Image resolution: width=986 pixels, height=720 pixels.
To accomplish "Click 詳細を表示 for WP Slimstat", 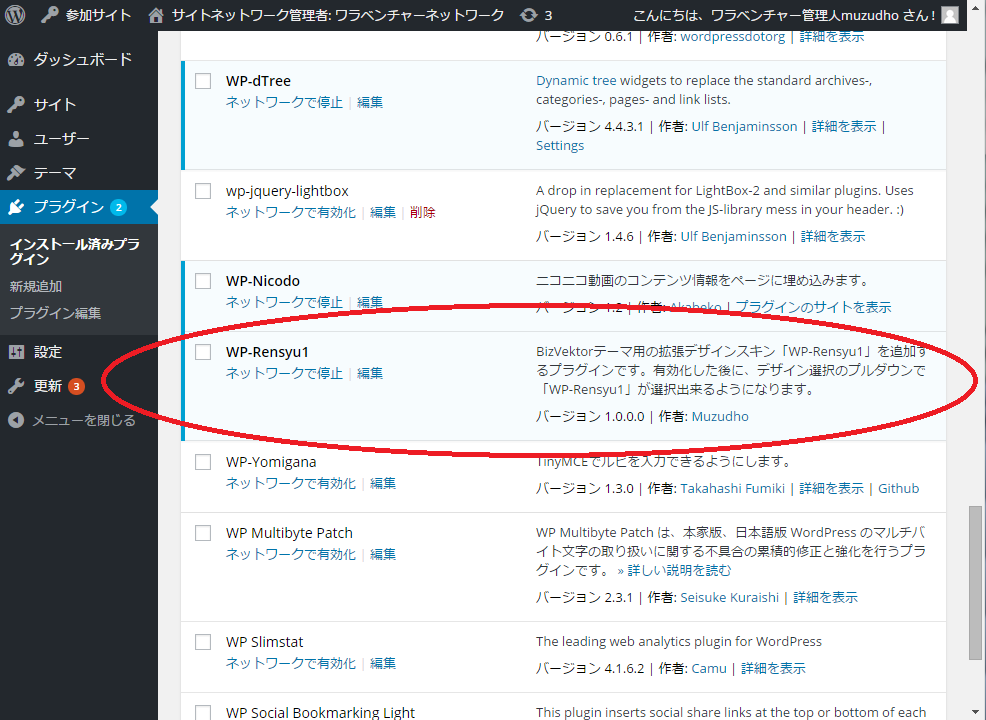I will [773, 668].
